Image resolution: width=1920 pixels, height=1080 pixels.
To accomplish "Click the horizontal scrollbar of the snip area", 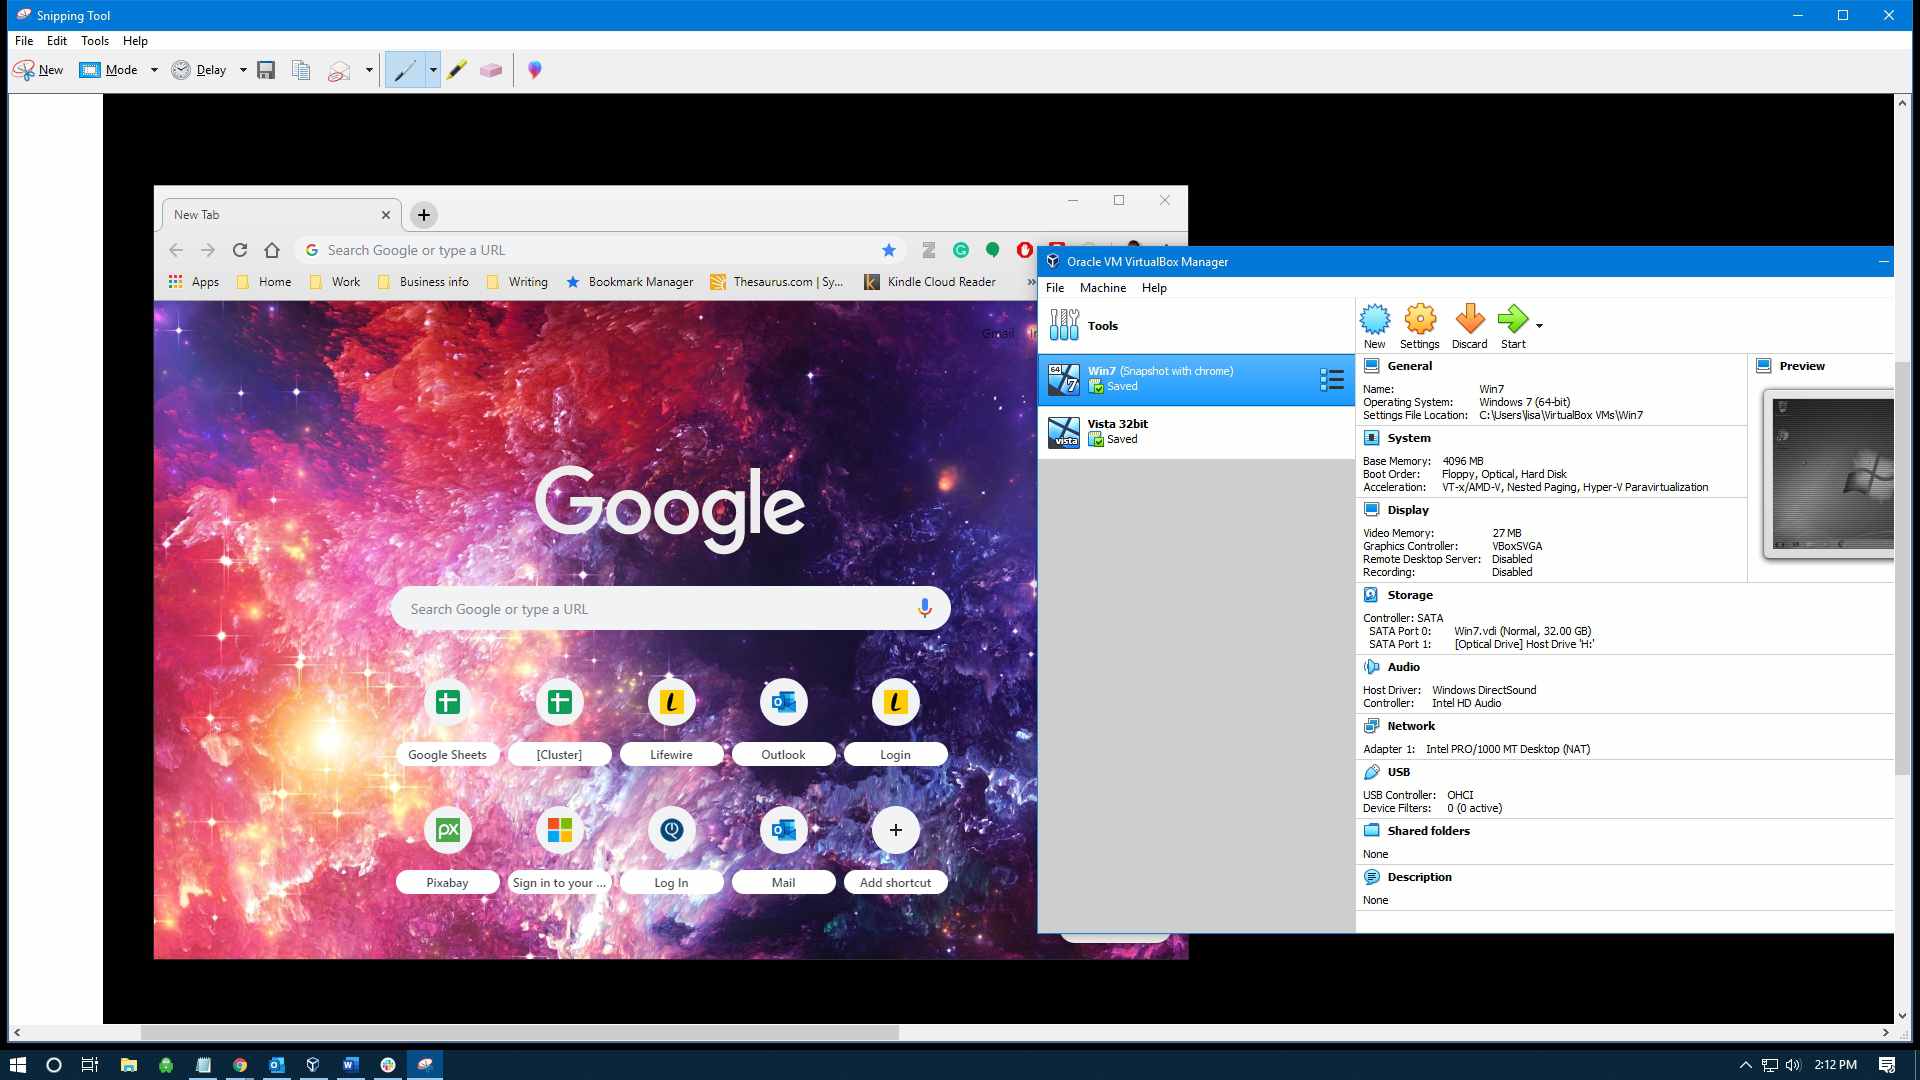I will click(520, 1032).
